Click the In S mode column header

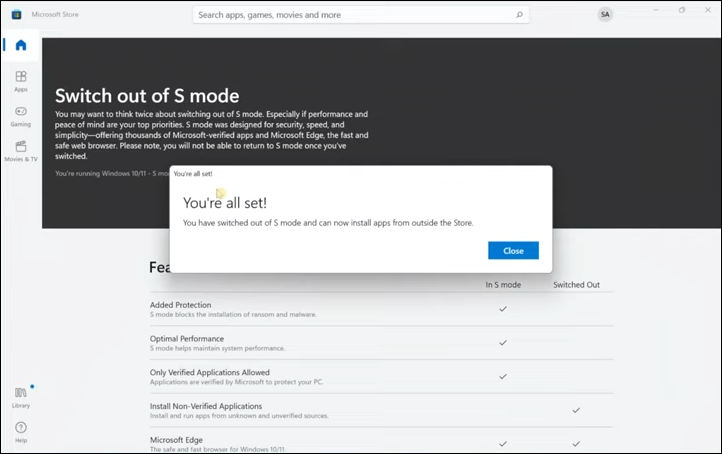point(503,285)
